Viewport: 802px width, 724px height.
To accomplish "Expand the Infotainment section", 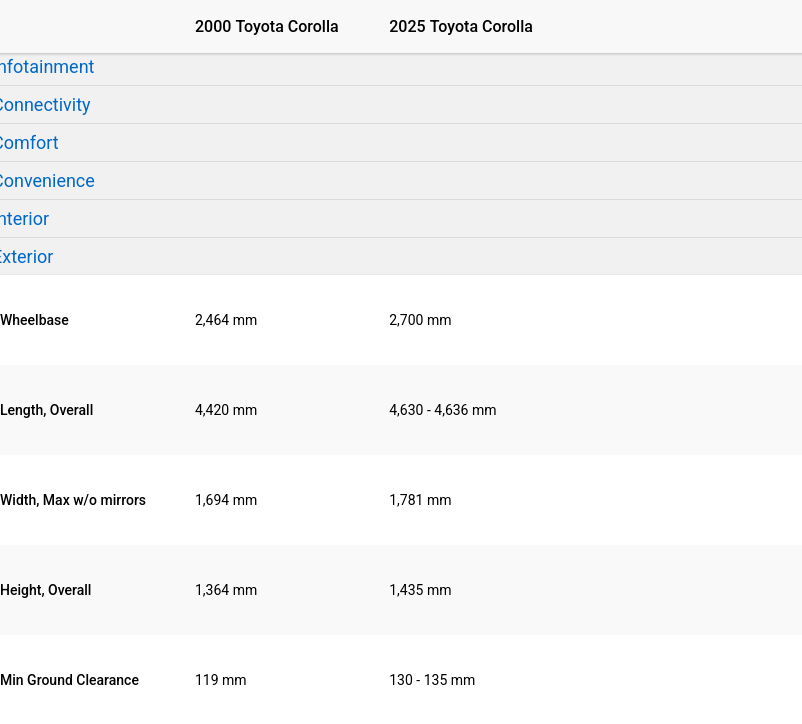I will 47,67.
